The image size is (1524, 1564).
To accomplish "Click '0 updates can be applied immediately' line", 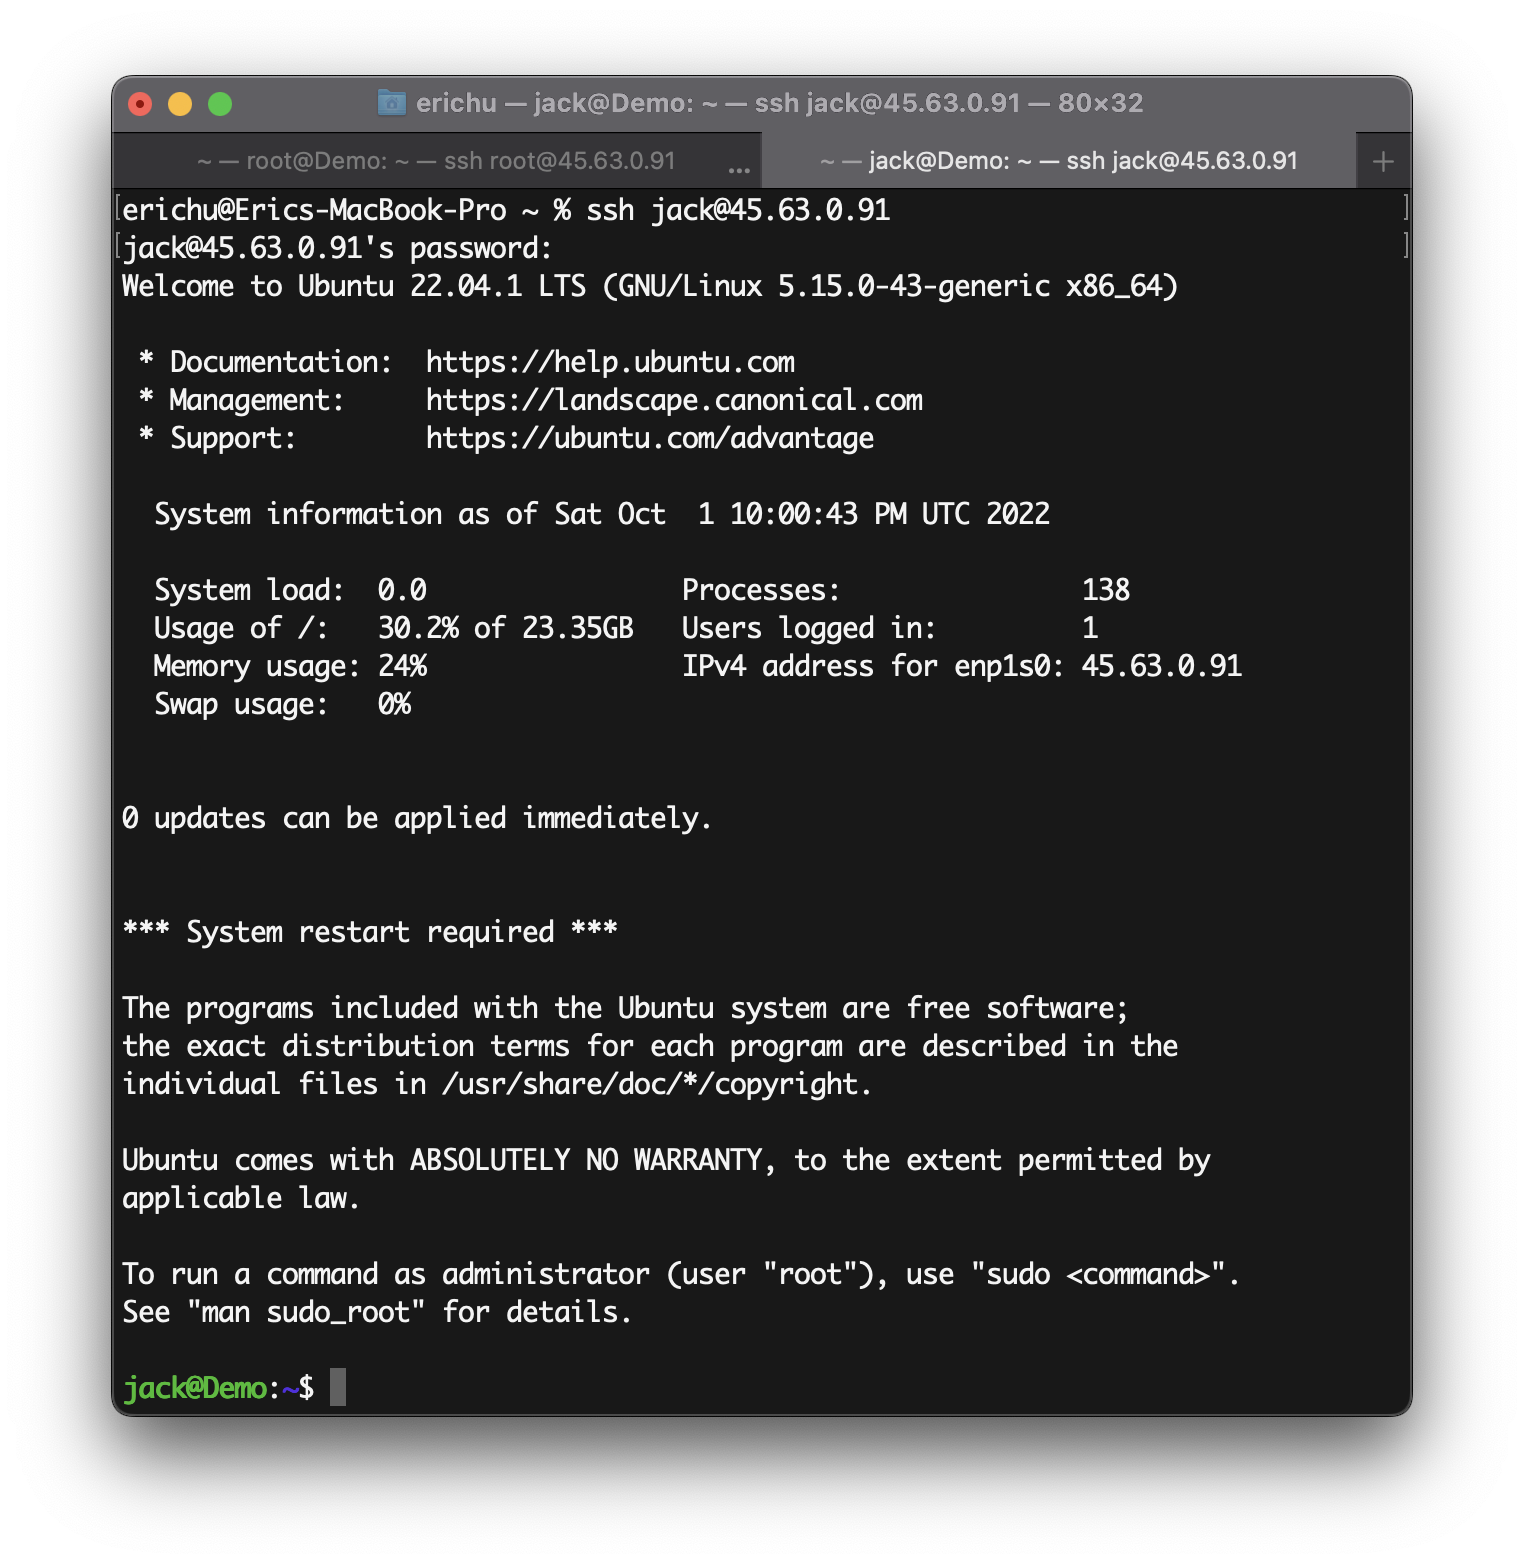I will coord(417,818).
